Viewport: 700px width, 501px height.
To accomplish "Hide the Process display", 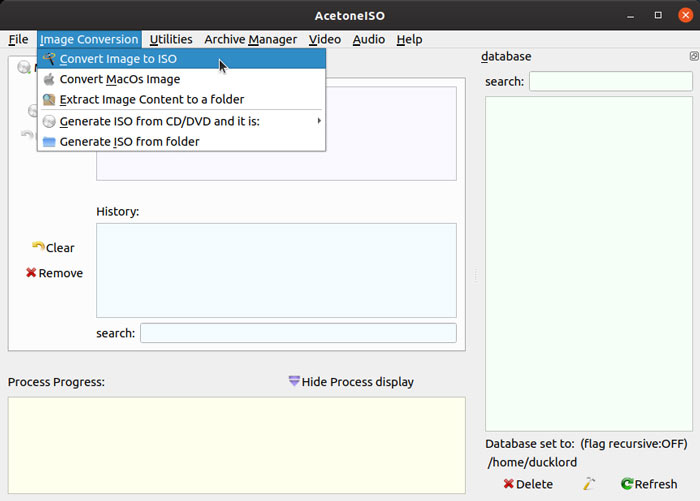I will coord(350,382).
